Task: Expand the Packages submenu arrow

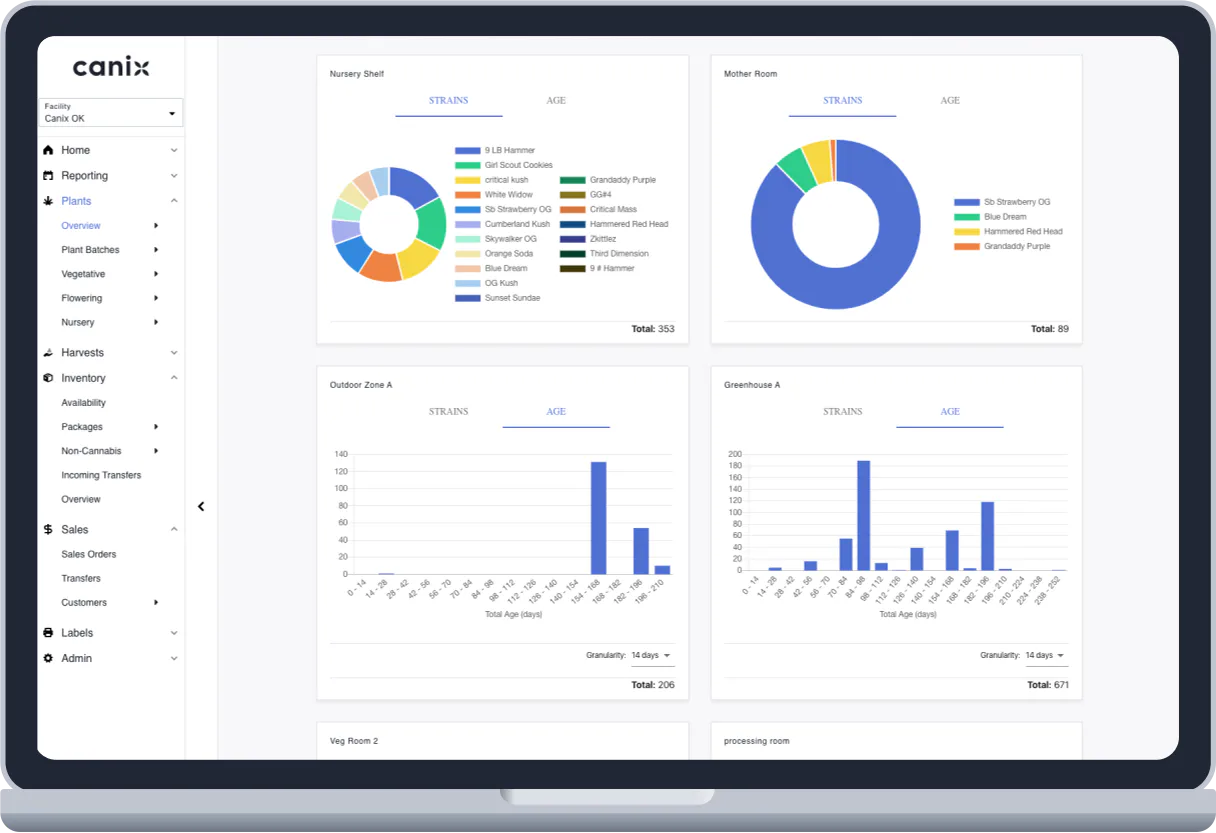Action: click(156, 427)
